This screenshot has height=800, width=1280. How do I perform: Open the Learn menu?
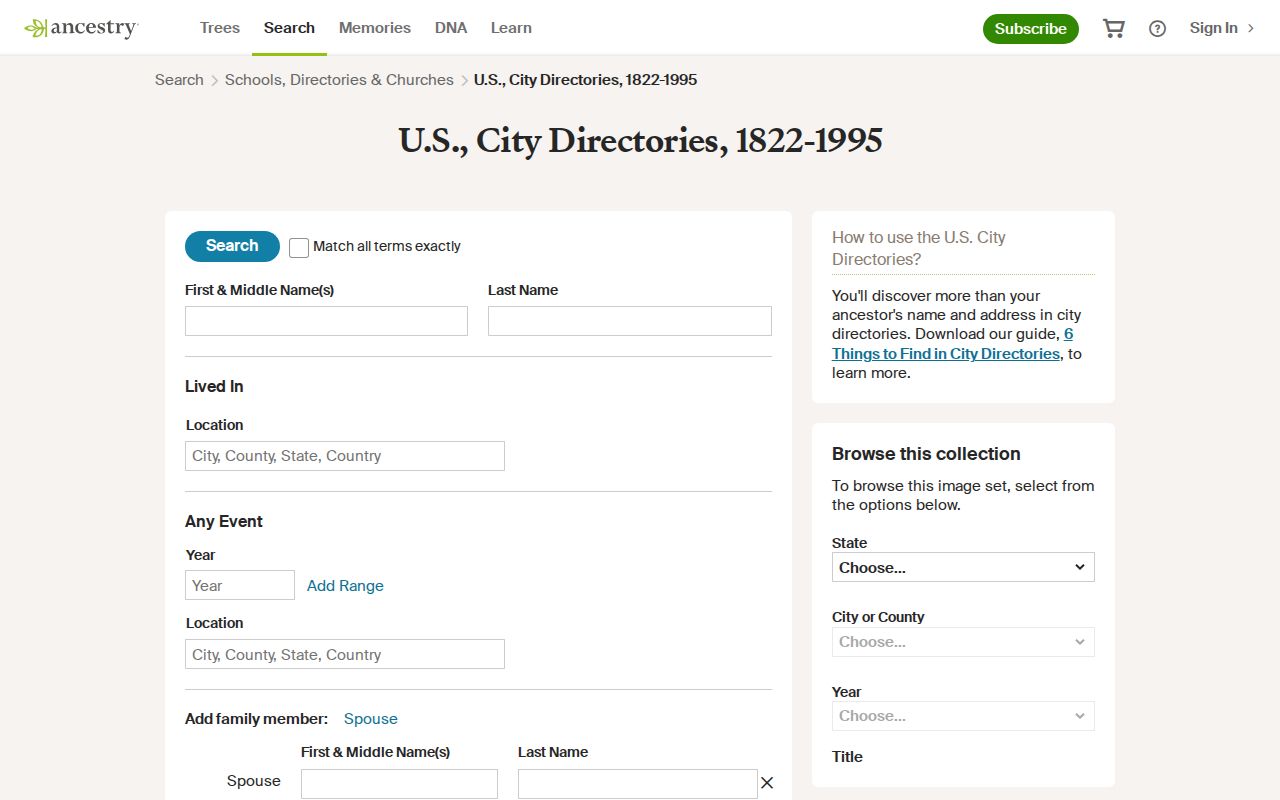511,28
